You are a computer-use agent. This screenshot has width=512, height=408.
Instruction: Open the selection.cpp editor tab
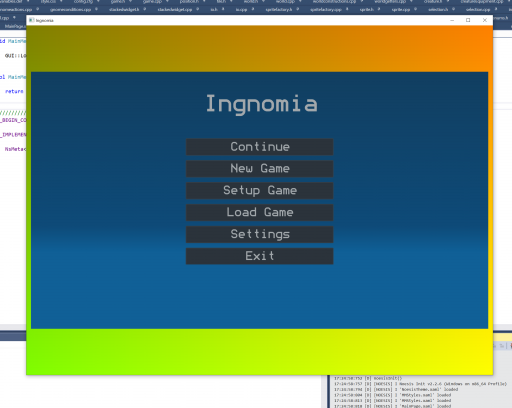(478, 9)
